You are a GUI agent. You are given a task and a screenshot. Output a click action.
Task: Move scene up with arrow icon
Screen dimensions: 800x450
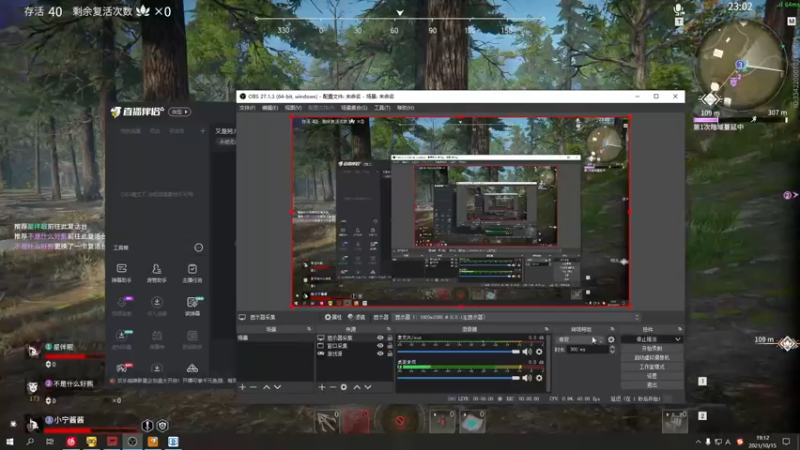[266, 387]
